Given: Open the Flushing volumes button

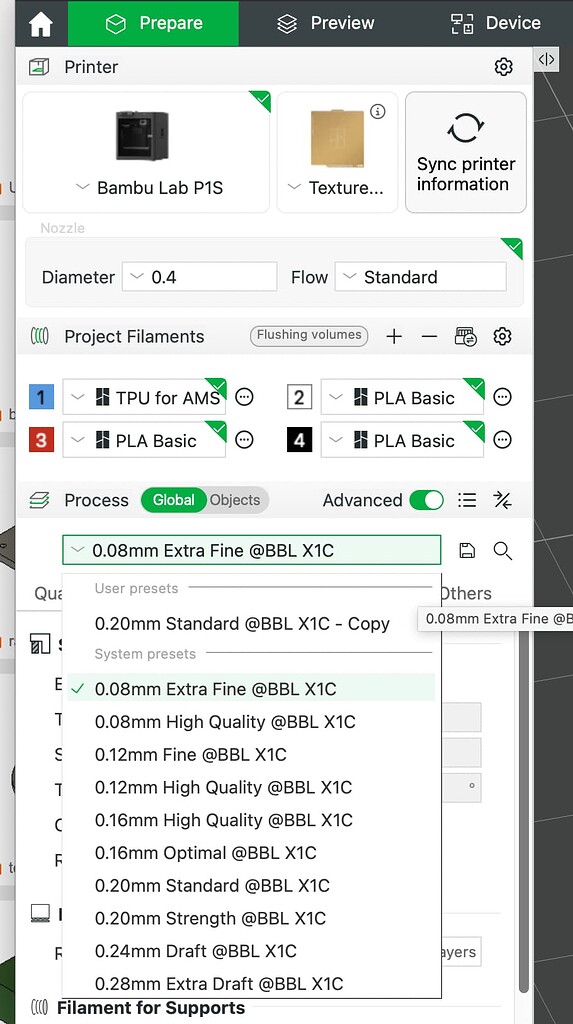Looking at the screenshot, I should (309, 336).
